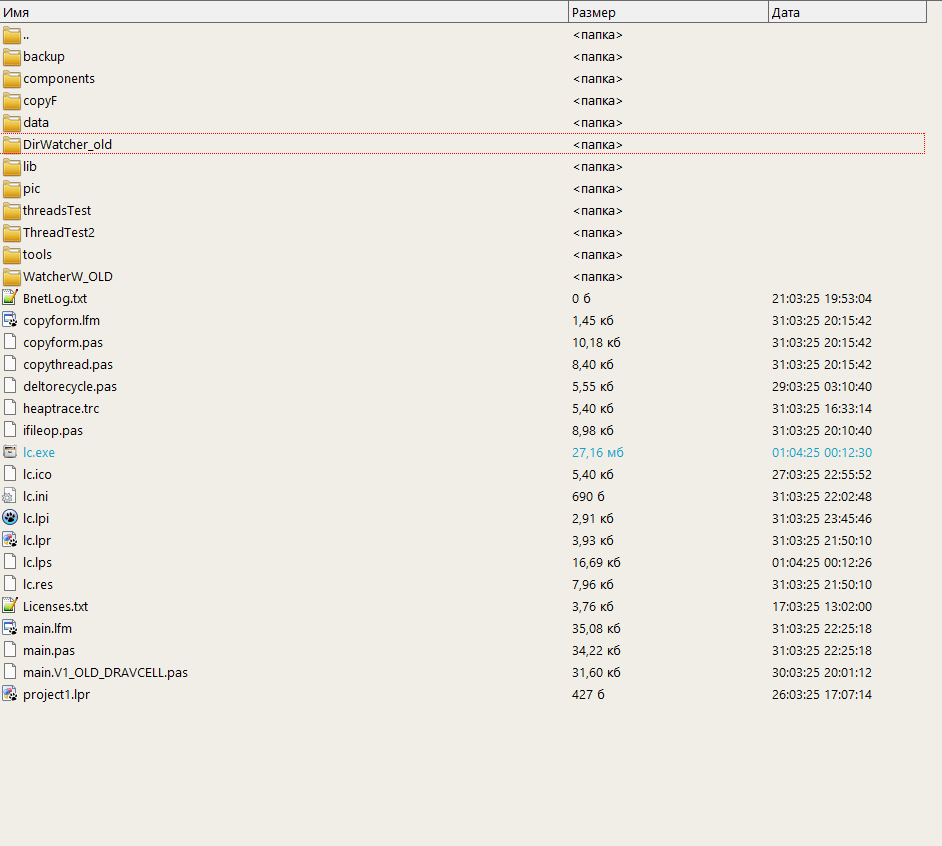Click the Licenses.txt text file icon

pos(11,606)
